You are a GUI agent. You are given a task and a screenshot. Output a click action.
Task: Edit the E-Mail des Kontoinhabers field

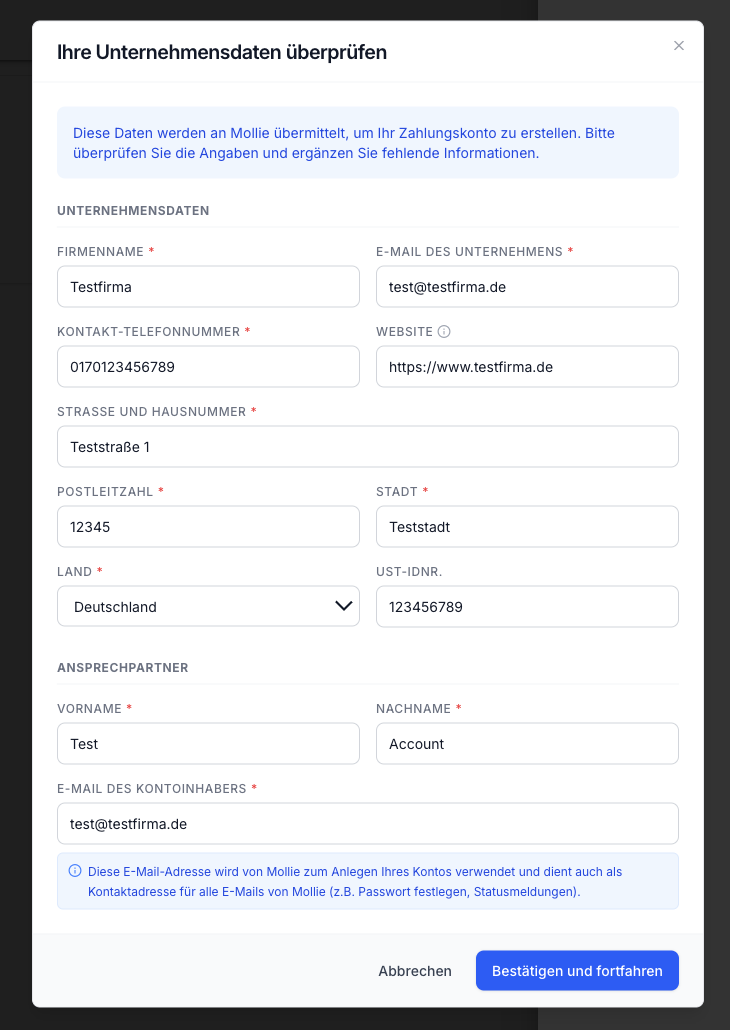(x=368, y=824)
